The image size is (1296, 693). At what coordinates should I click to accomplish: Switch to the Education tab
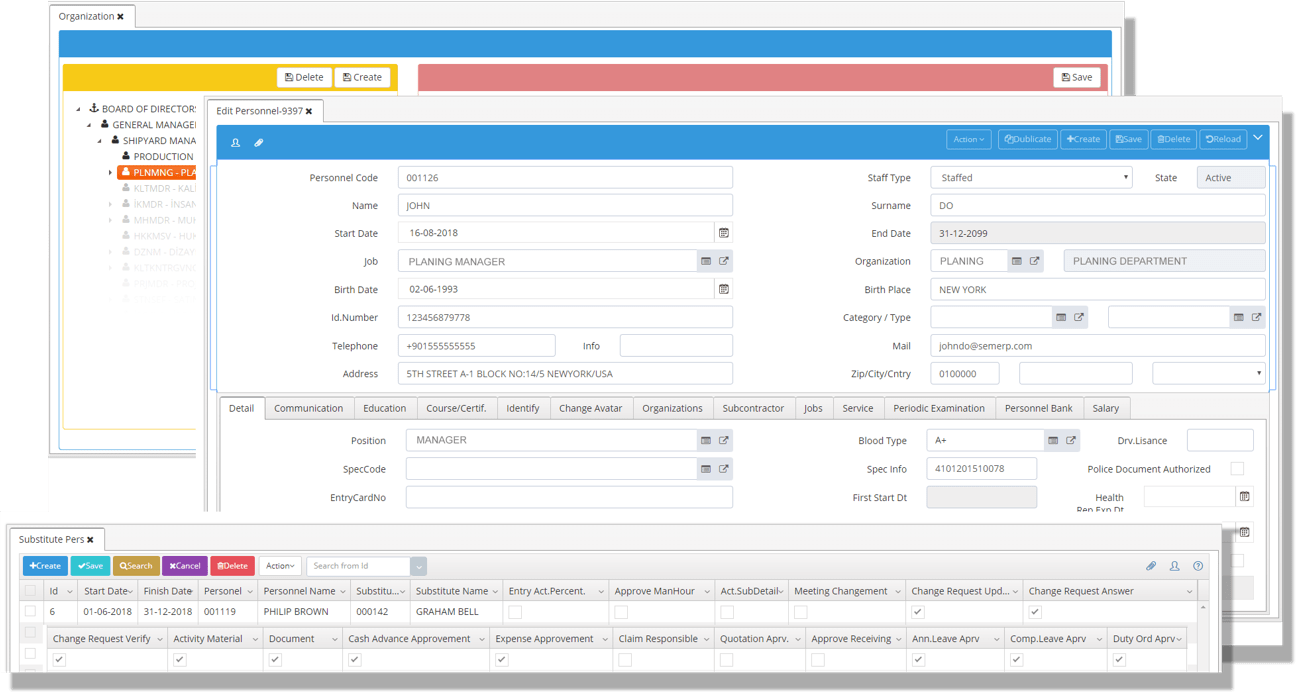pyautogui.click(x=384, y=408)
